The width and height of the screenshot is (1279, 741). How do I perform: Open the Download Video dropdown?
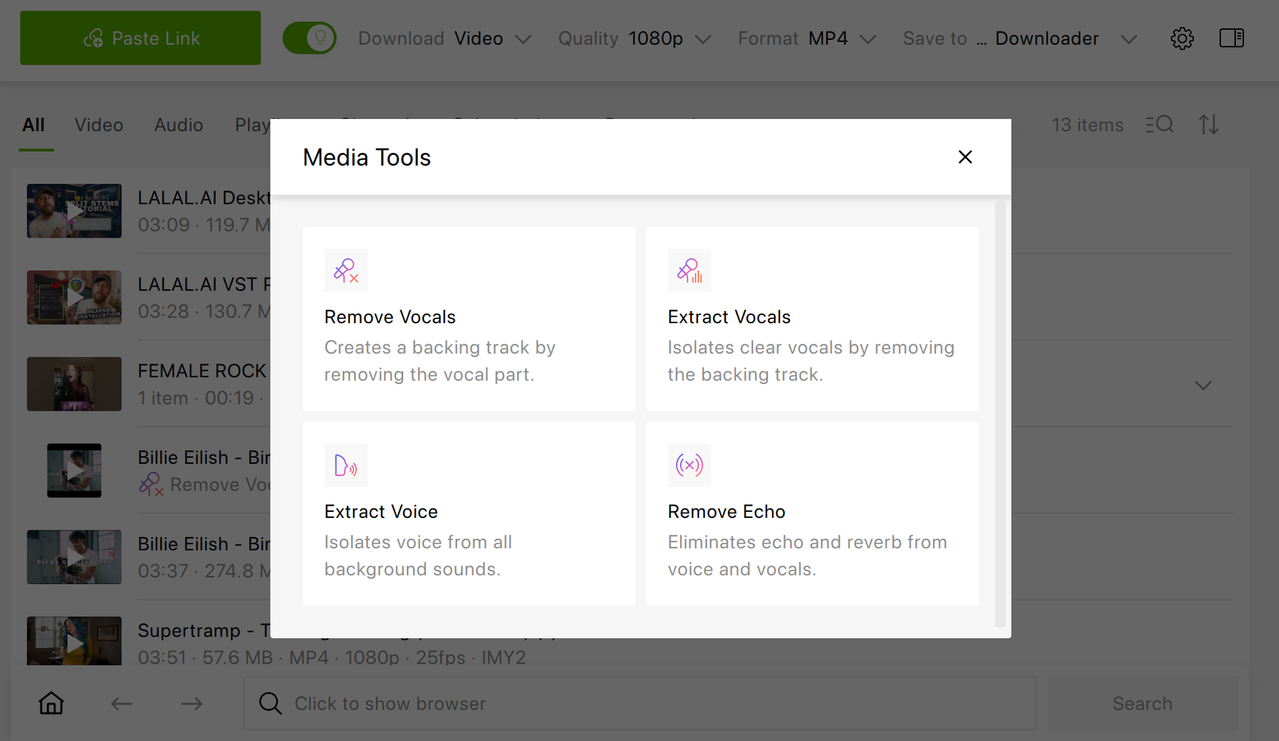[x=445, y=38]
